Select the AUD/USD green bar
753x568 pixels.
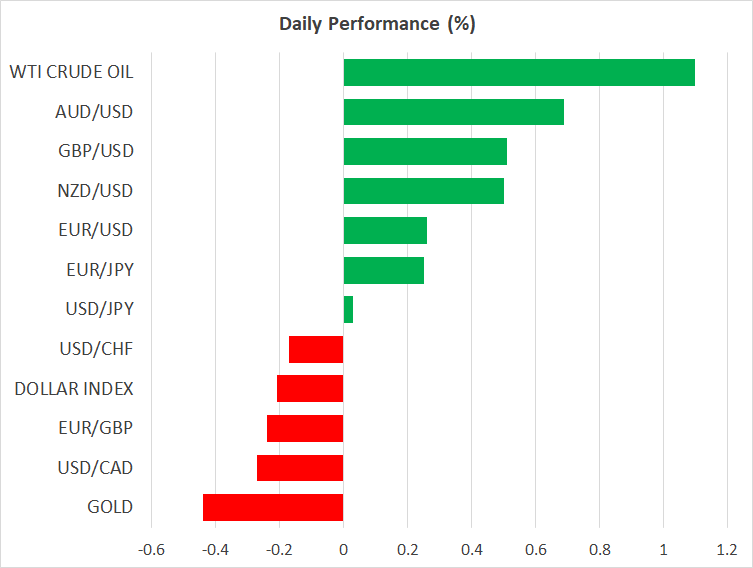click(453, 112)
